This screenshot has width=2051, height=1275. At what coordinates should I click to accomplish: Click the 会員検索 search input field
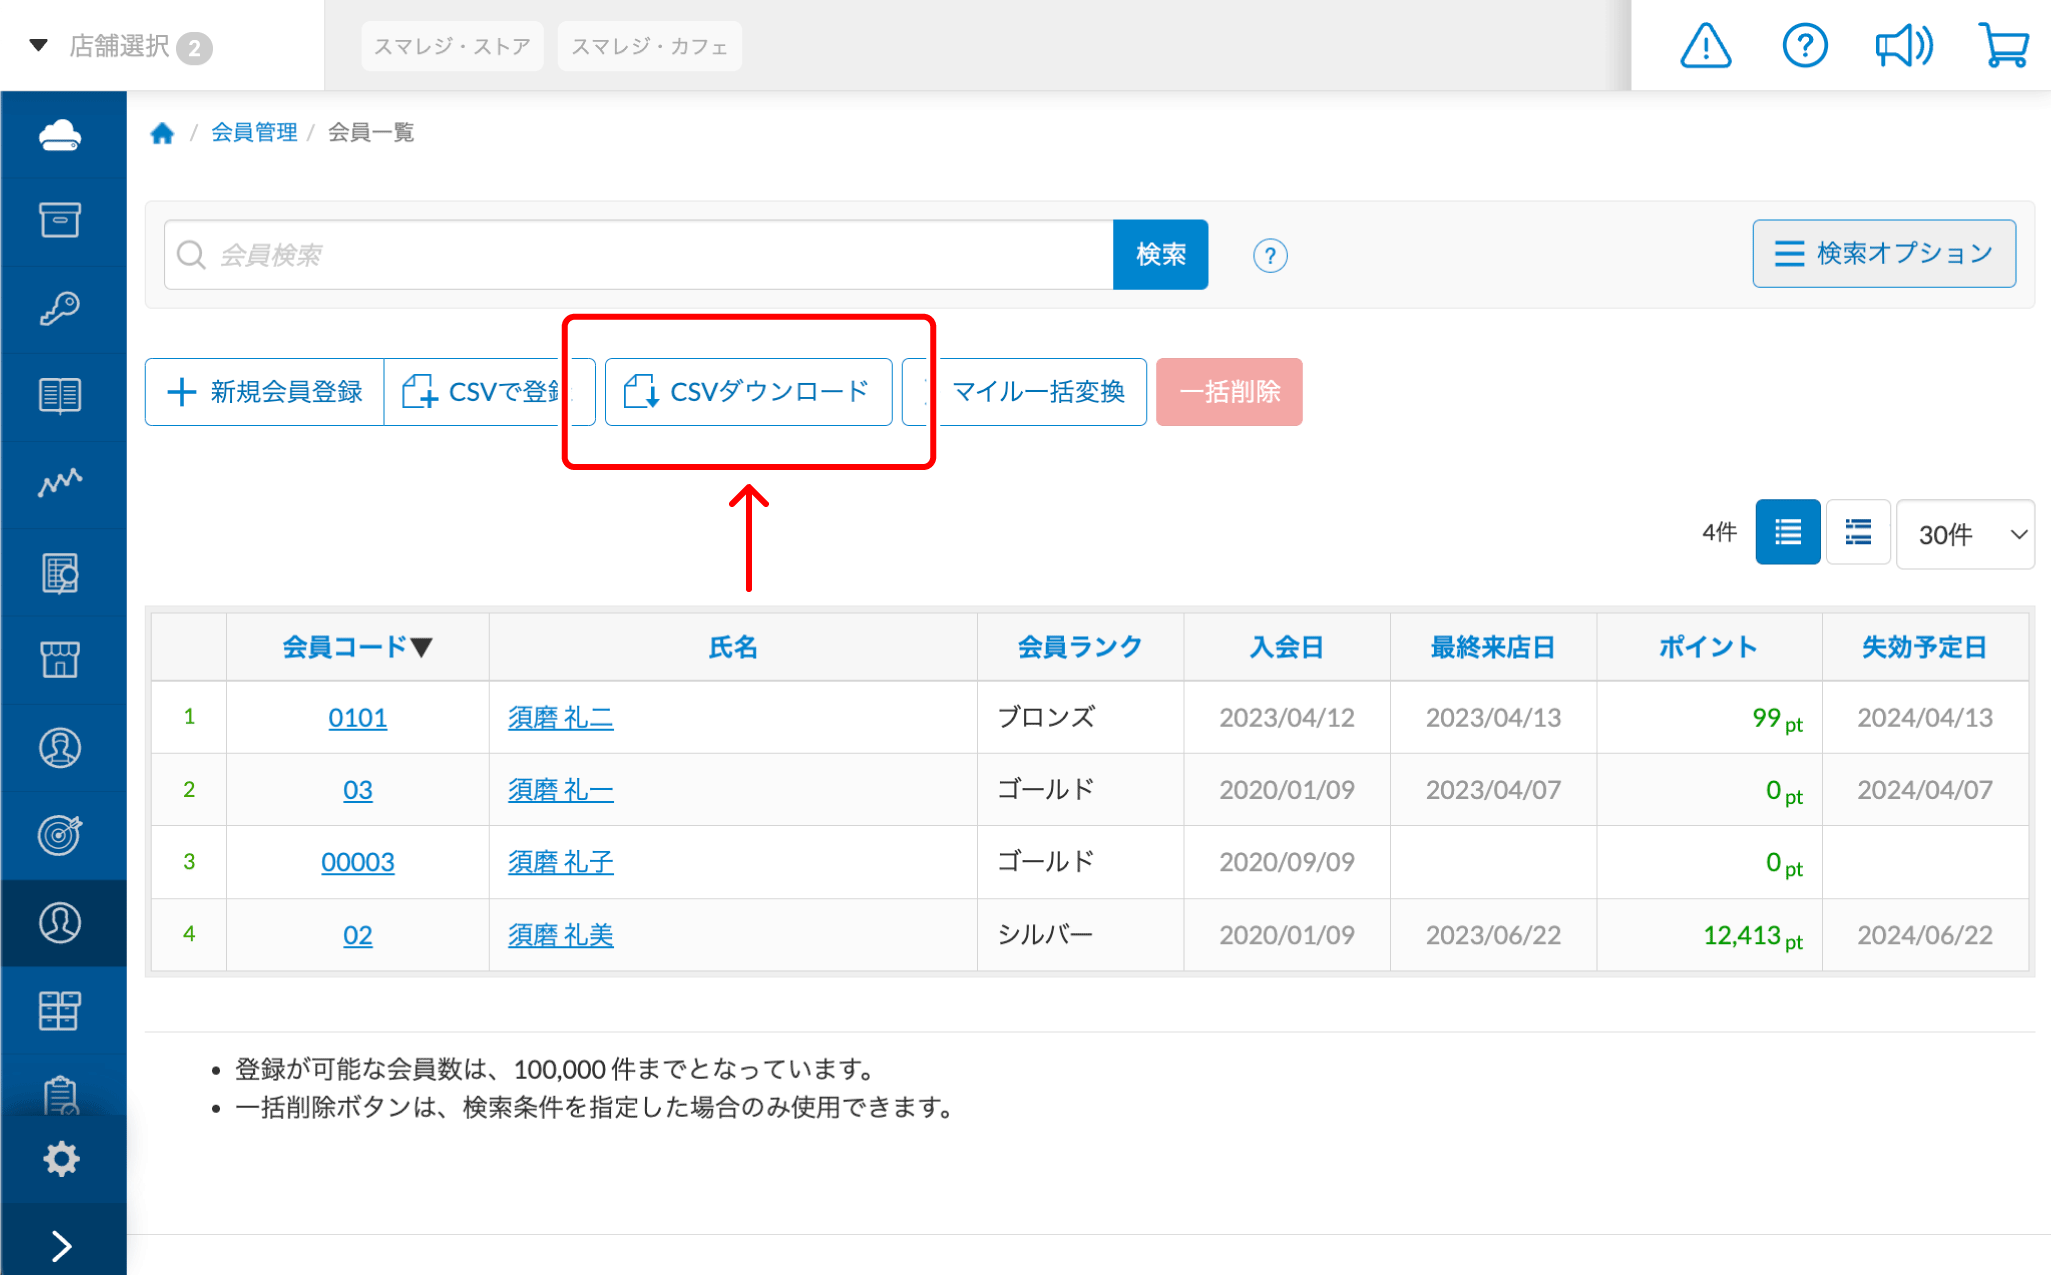[x=640, y=255]
